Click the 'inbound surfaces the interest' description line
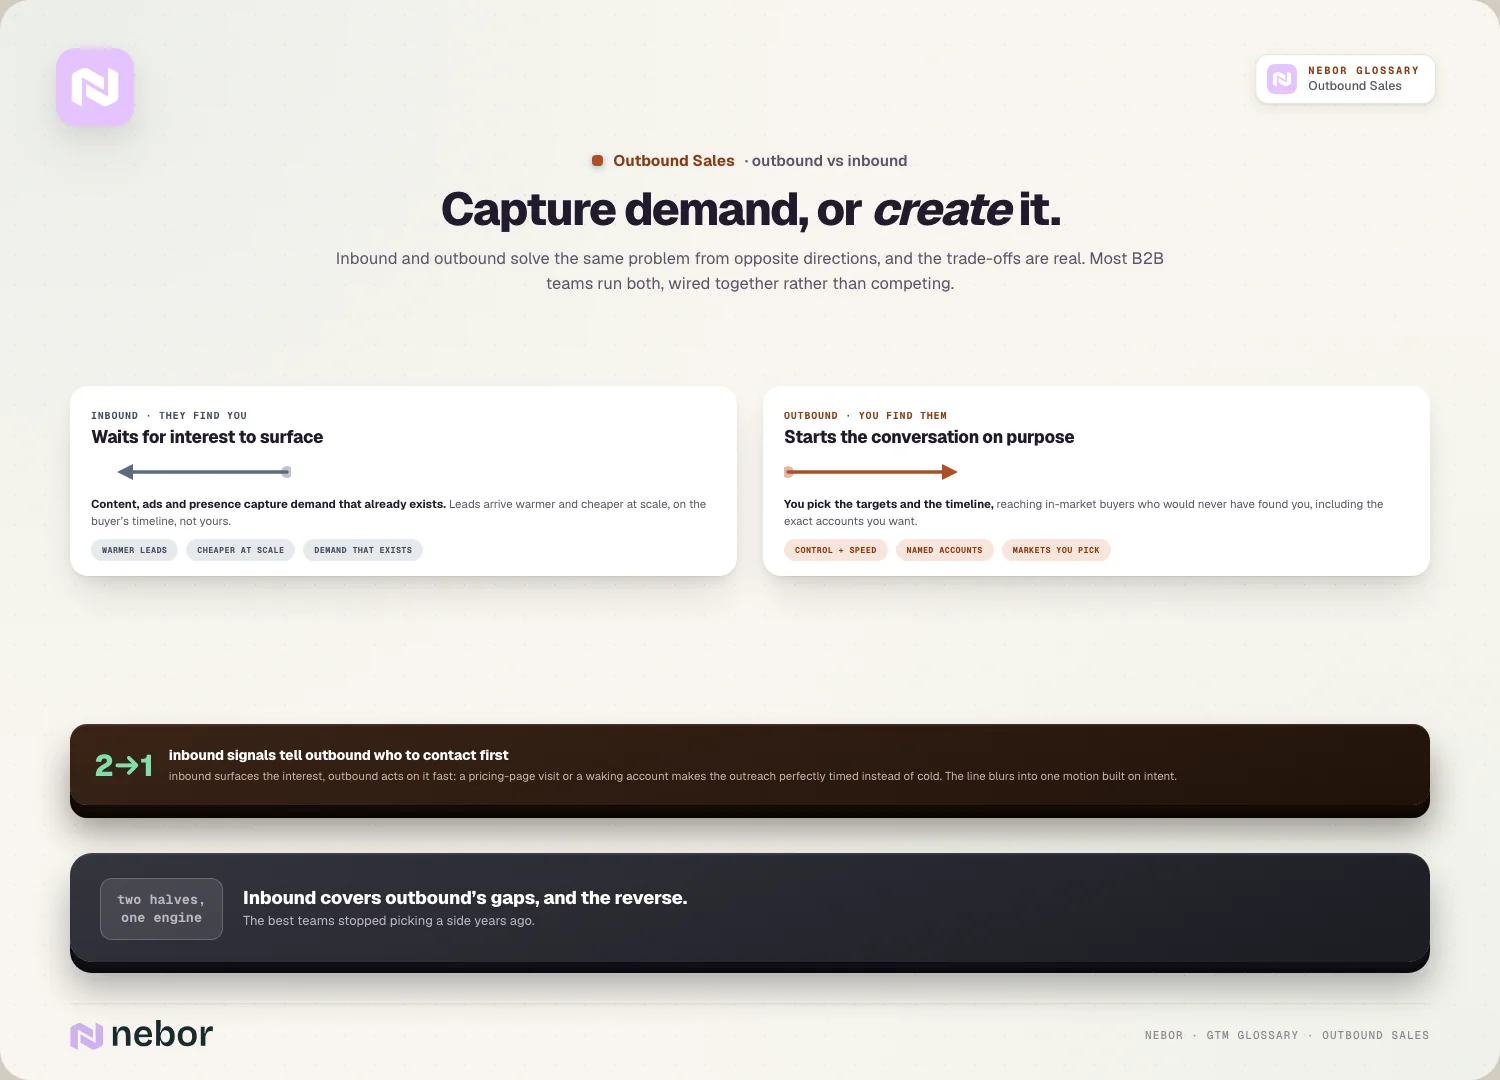Viewport: 1500px width, 1080px height. tap(672, 776)
